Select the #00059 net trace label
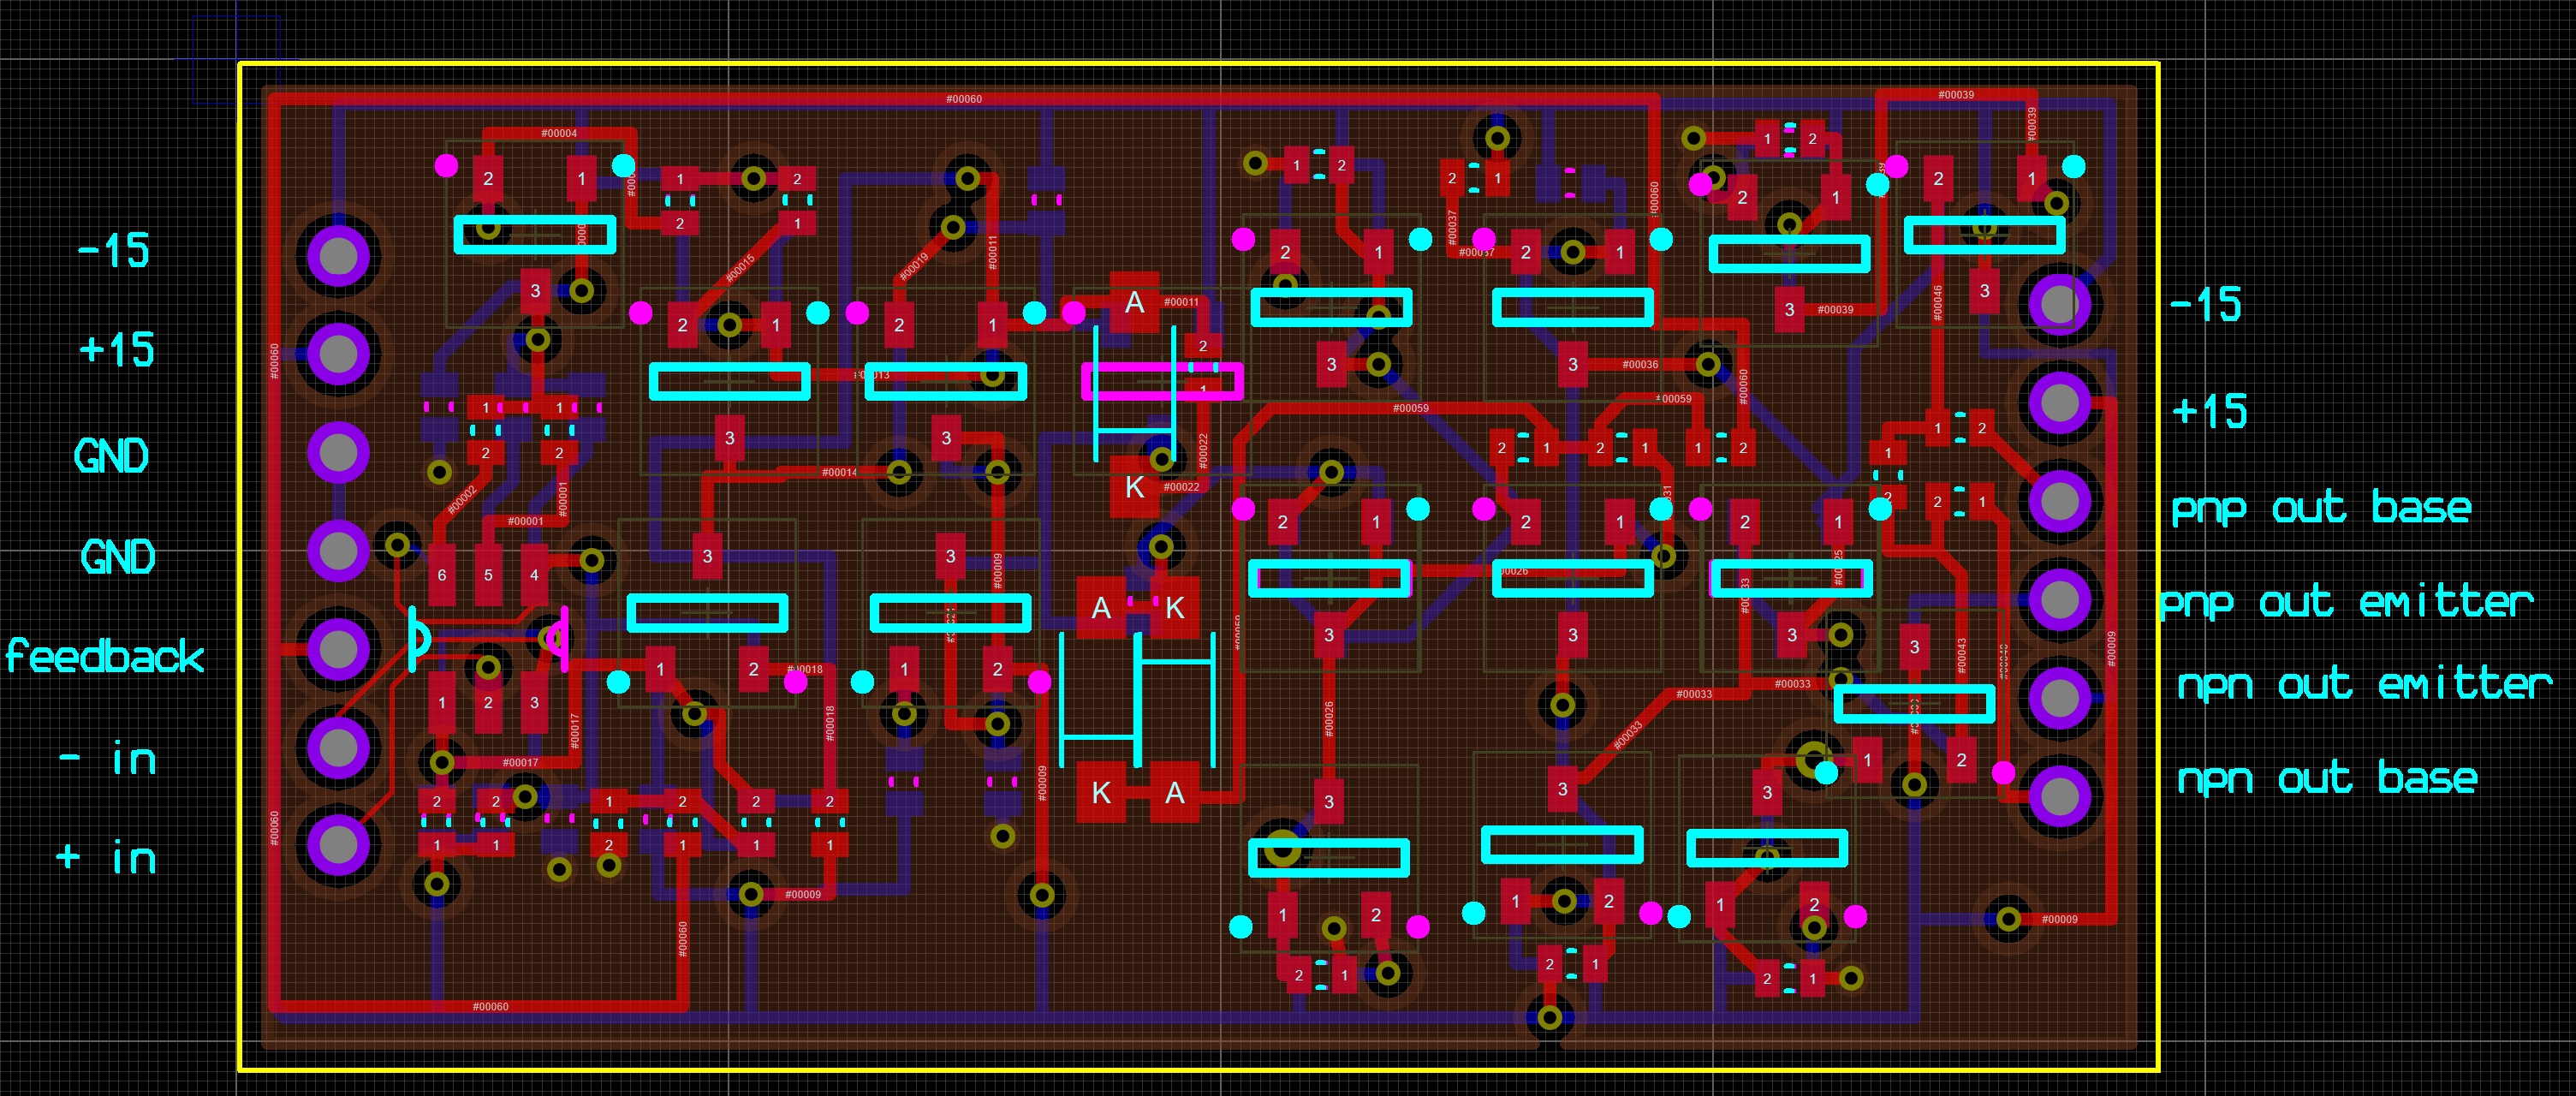 [x=1410, y=408]
